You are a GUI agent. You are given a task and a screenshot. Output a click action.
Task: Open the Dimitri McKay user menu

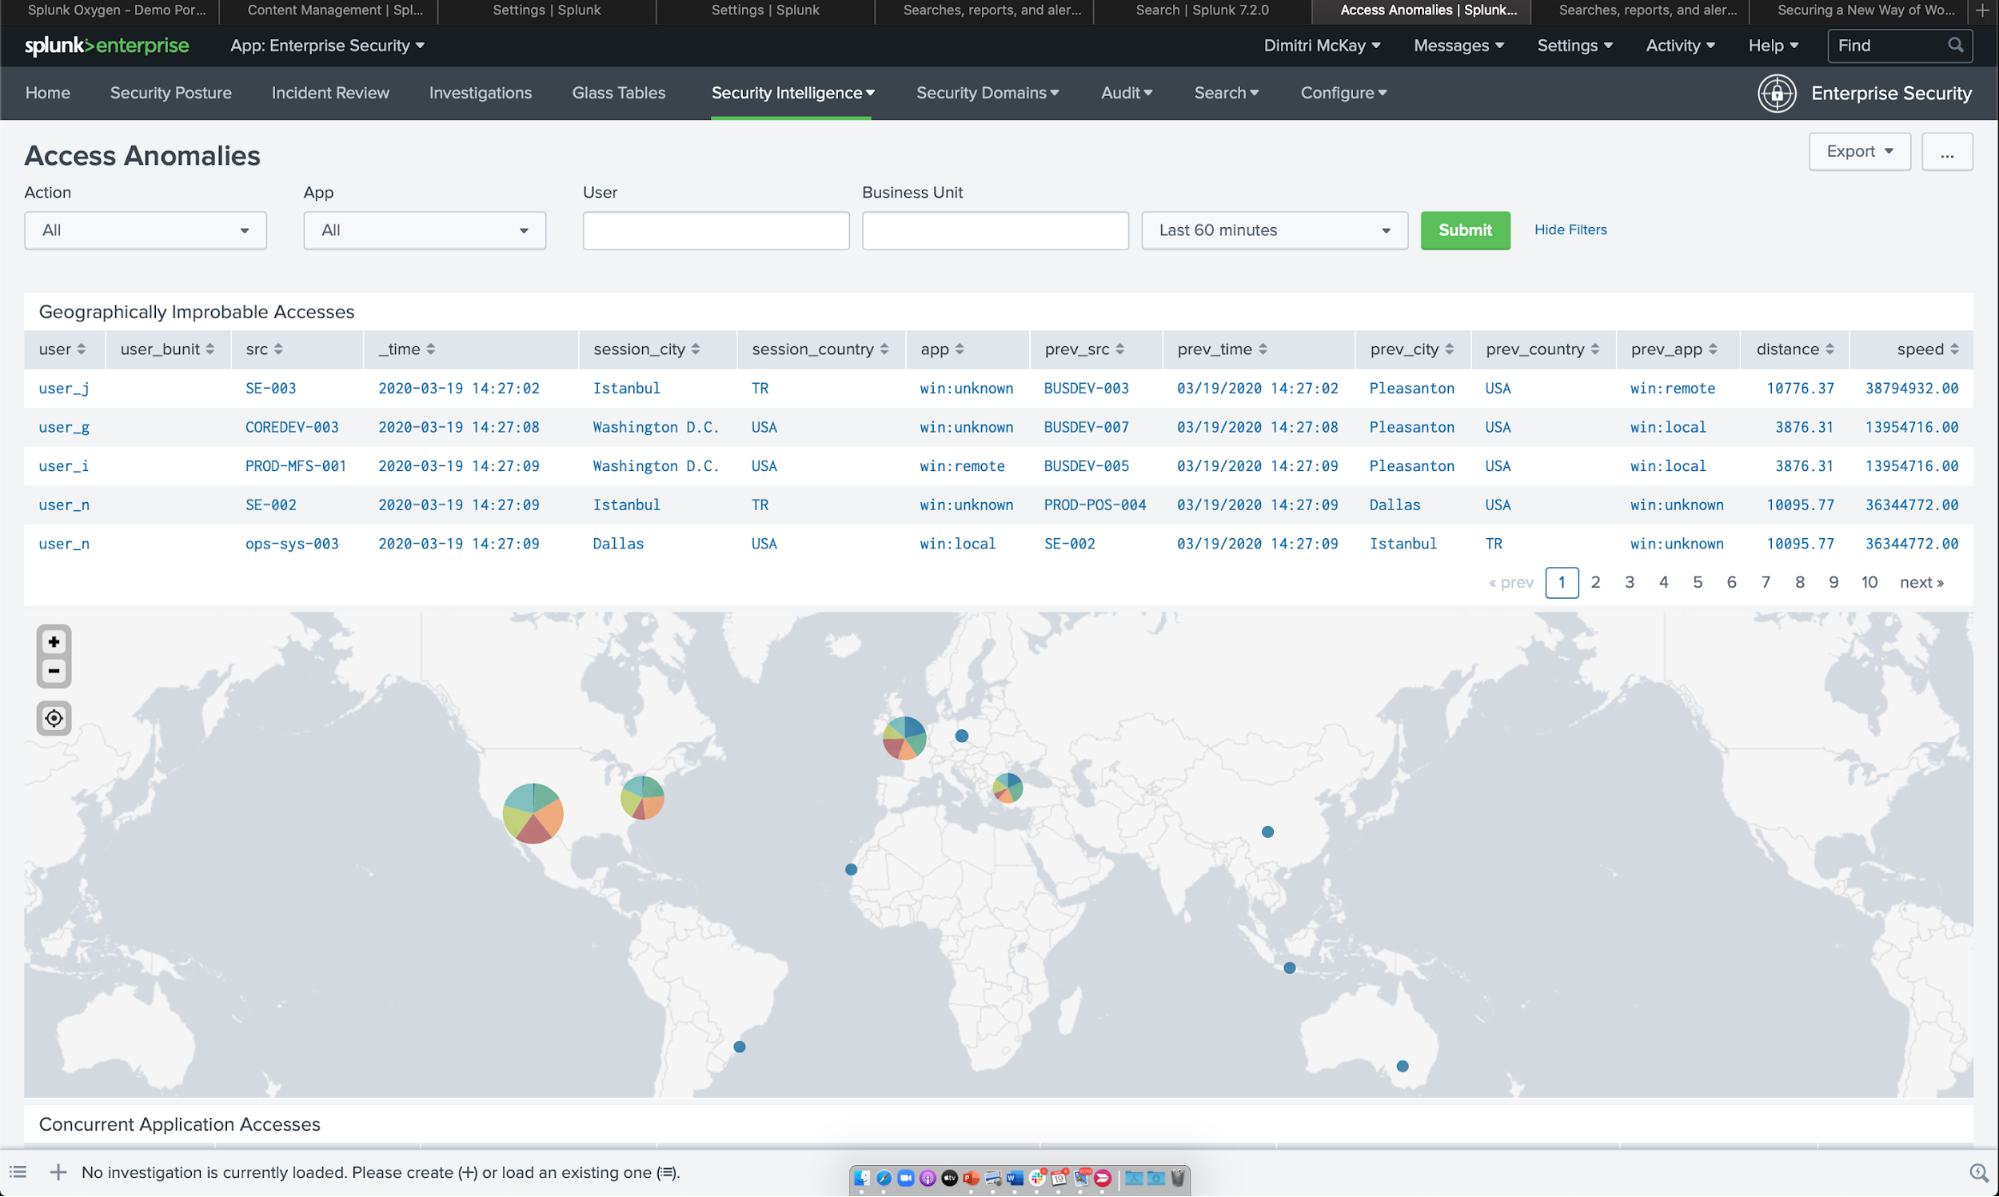1321,46
